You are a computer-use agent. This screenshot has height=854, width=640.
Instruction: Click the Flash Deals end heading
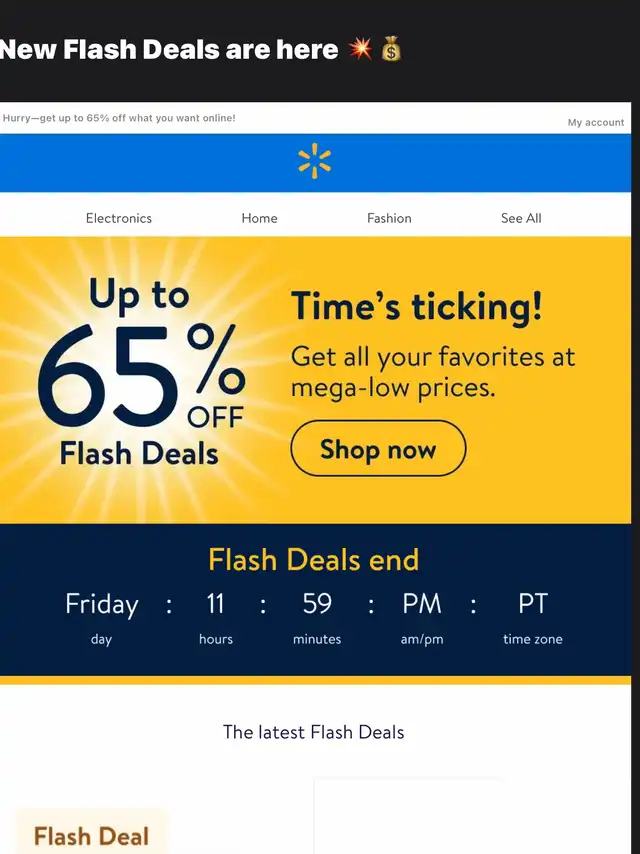click(x=314, y=559)
